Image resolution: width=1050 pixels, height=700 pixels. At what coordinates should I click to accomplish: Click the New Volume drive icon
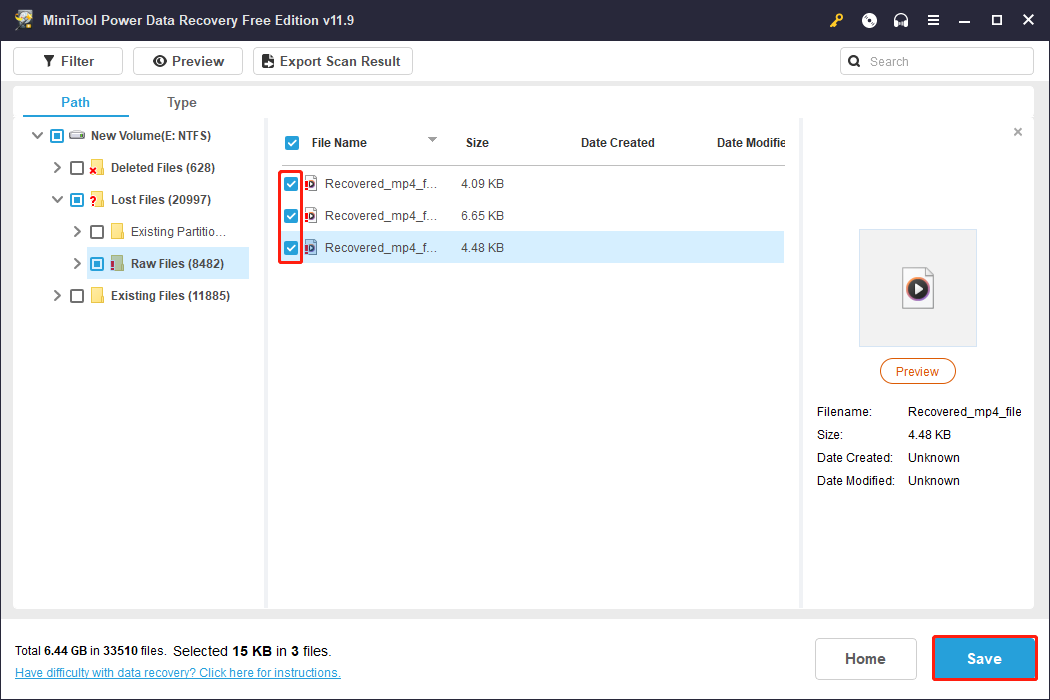pyautogui.click(x=77, y=135)
